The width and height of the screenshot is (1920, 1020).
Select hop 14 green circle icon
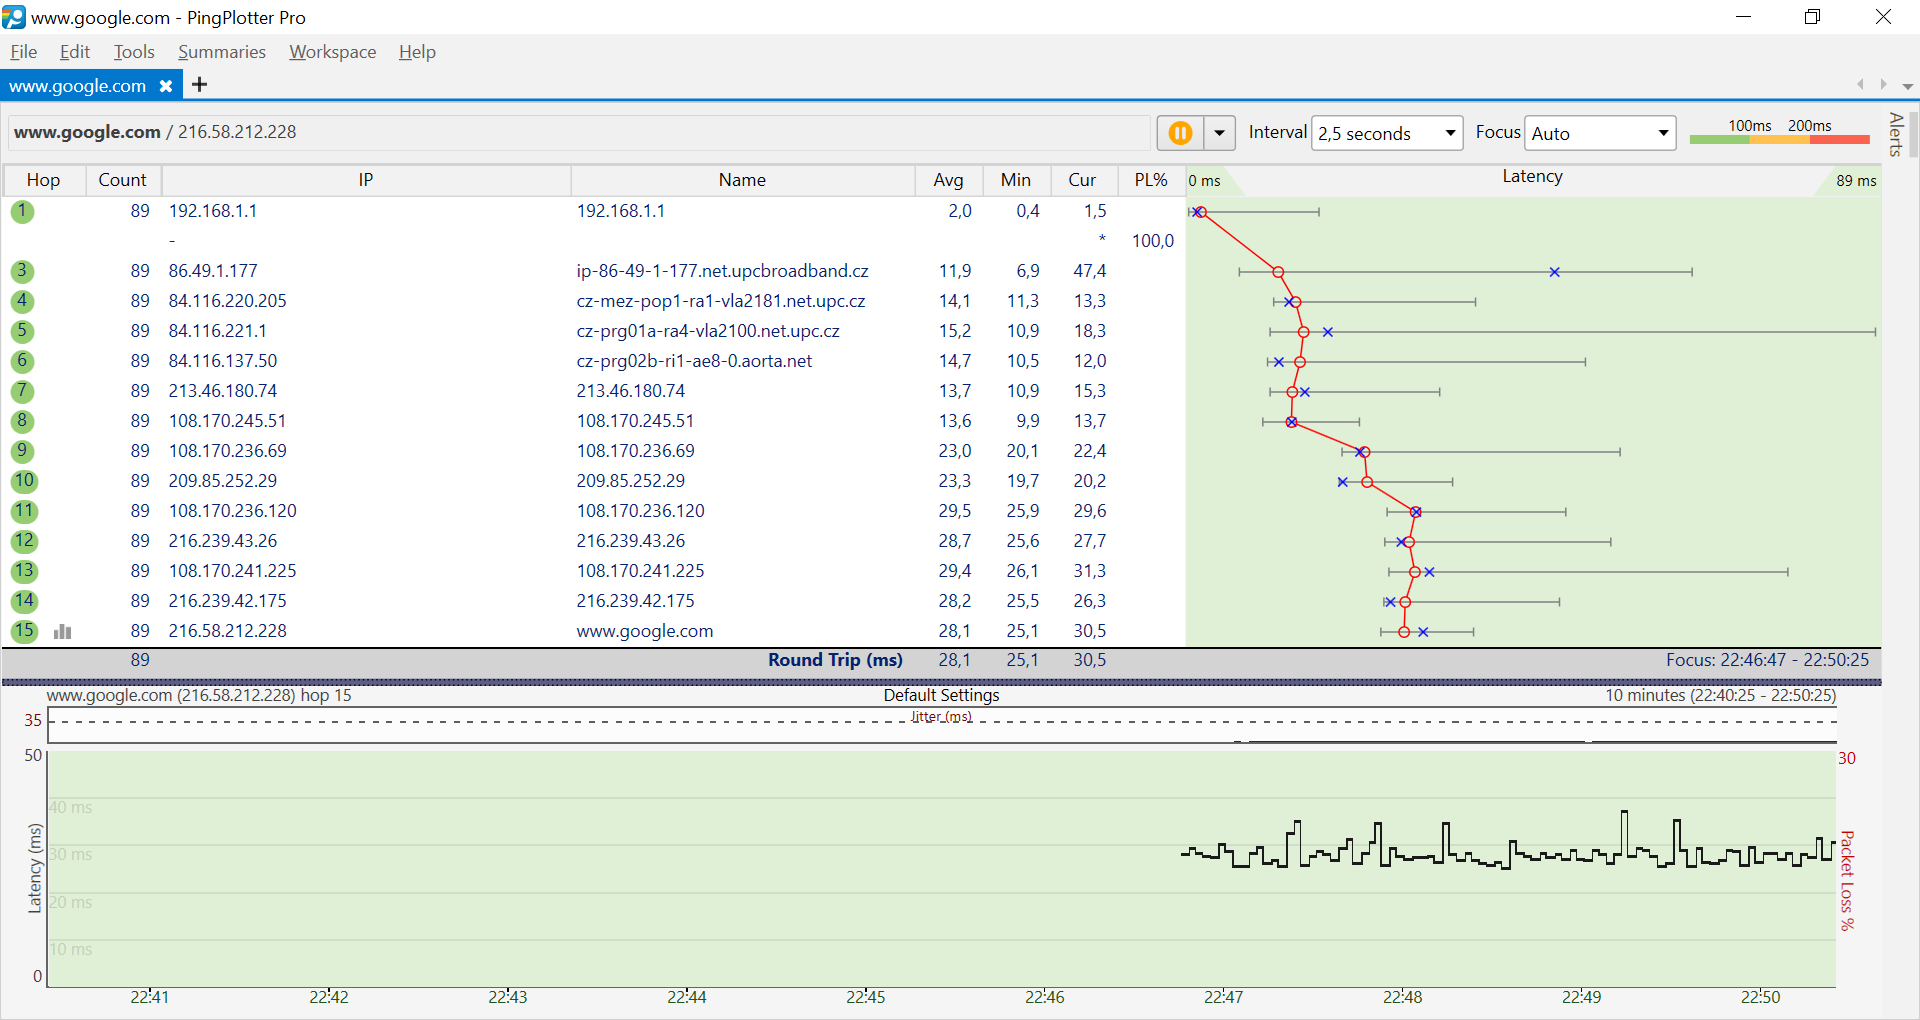[x=24, y=601]
